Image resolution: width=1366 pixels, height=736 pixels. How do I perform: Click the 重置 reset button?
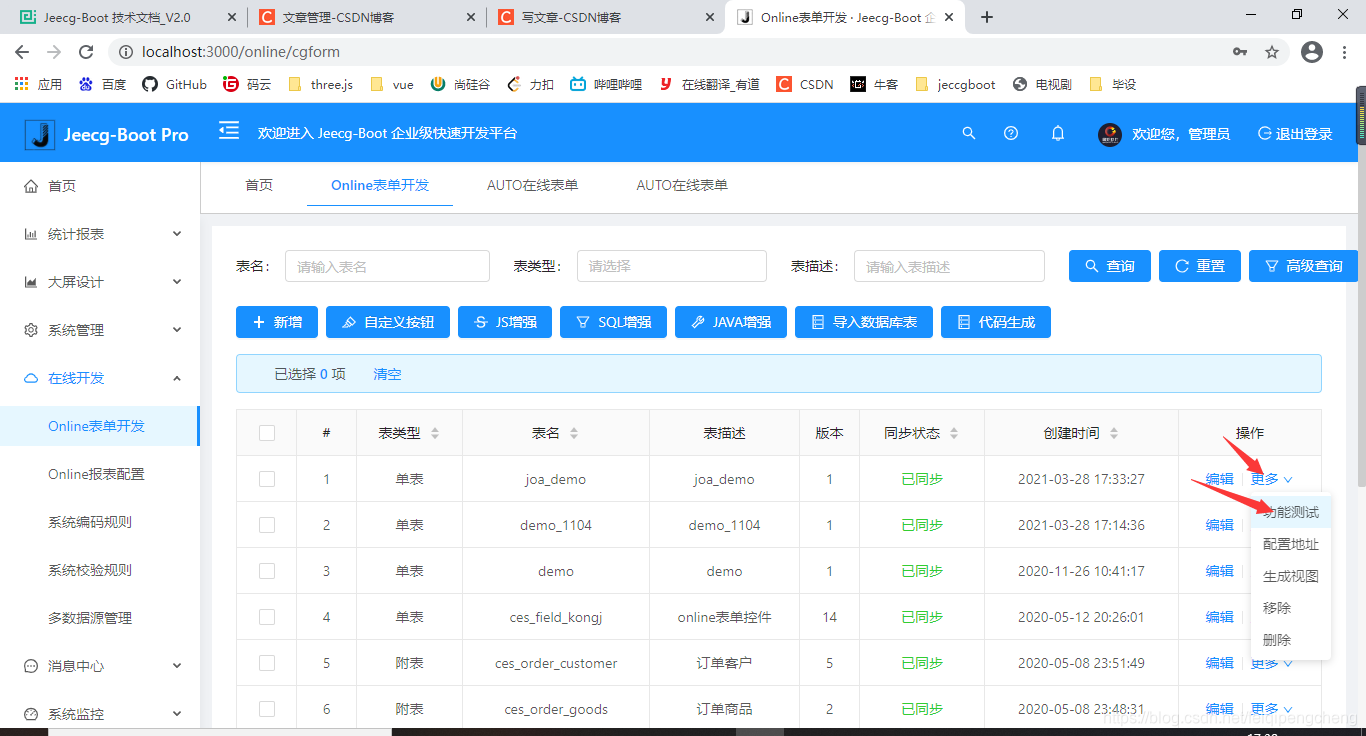pyautogui.click(x=1200, y=266)
